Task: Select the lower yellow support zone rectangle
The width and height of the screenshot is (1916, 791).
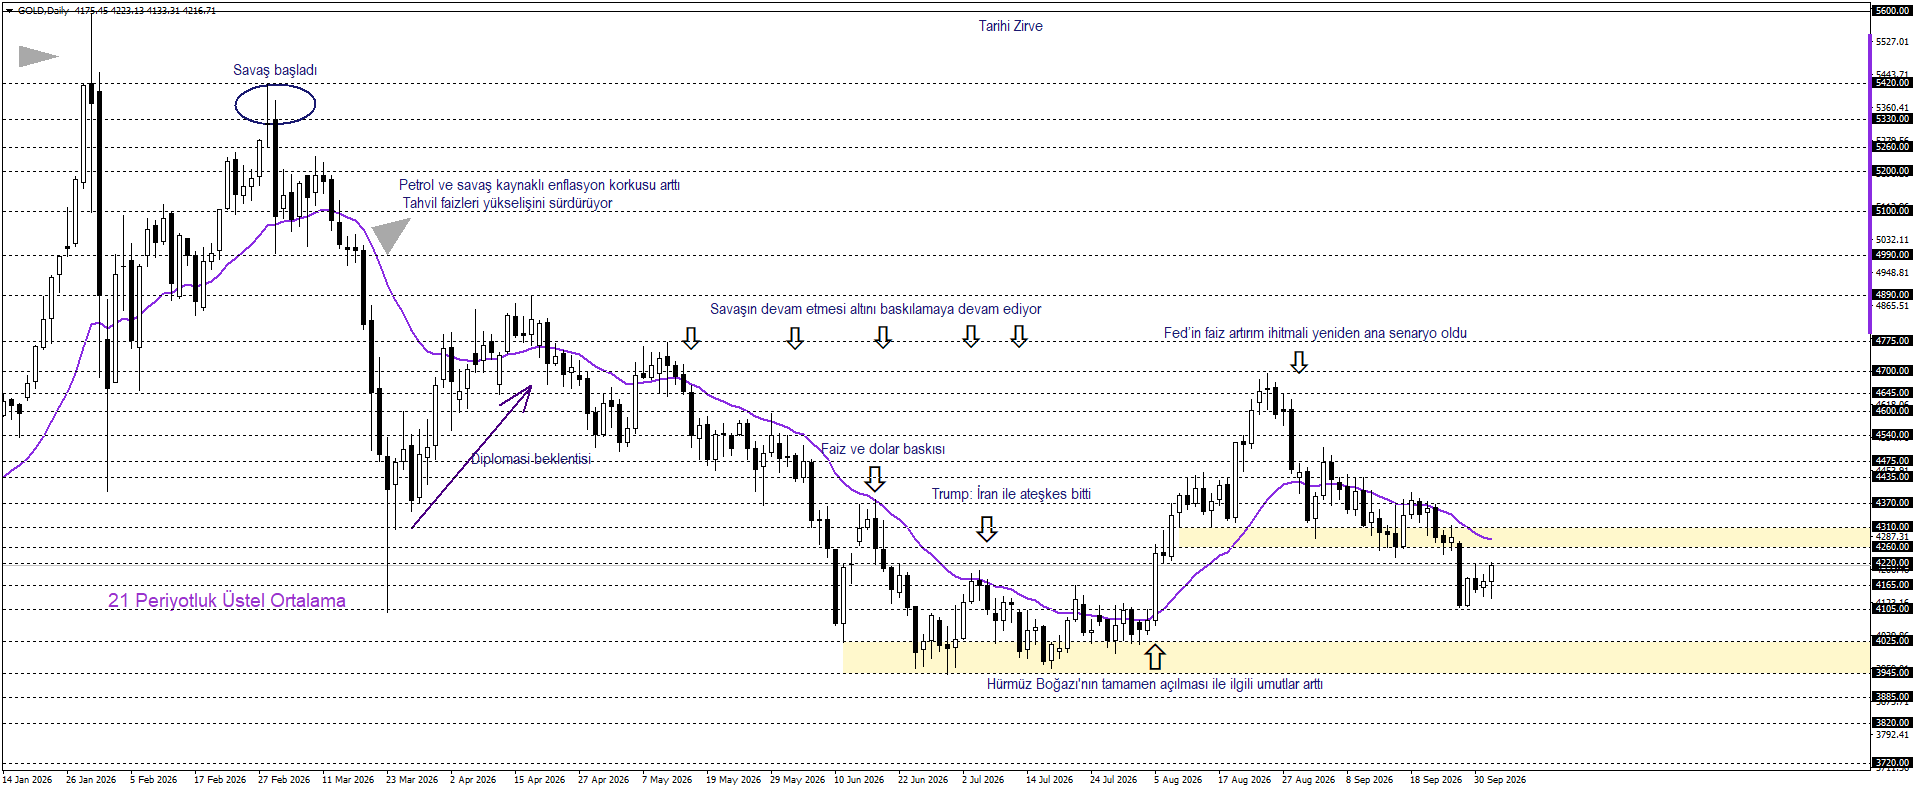Action: [1356, 657]
